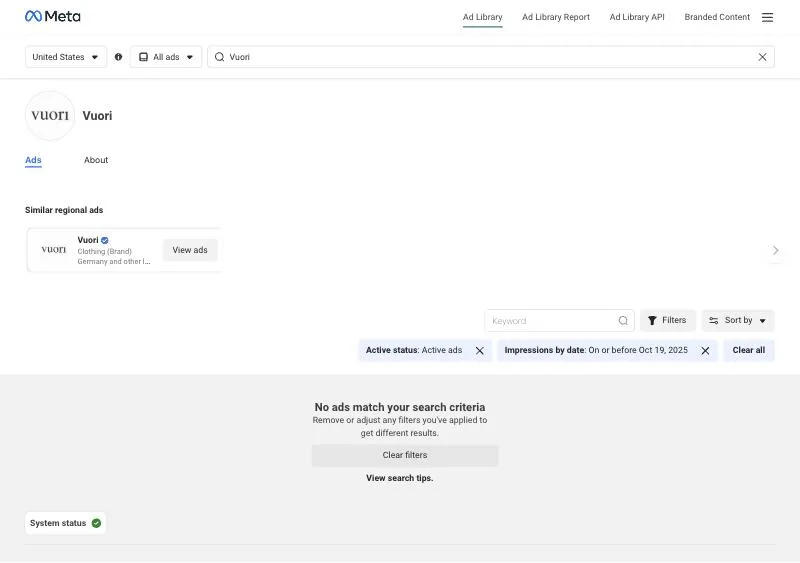Click the keyword search magnifier icon

click(x=623, y=321)
